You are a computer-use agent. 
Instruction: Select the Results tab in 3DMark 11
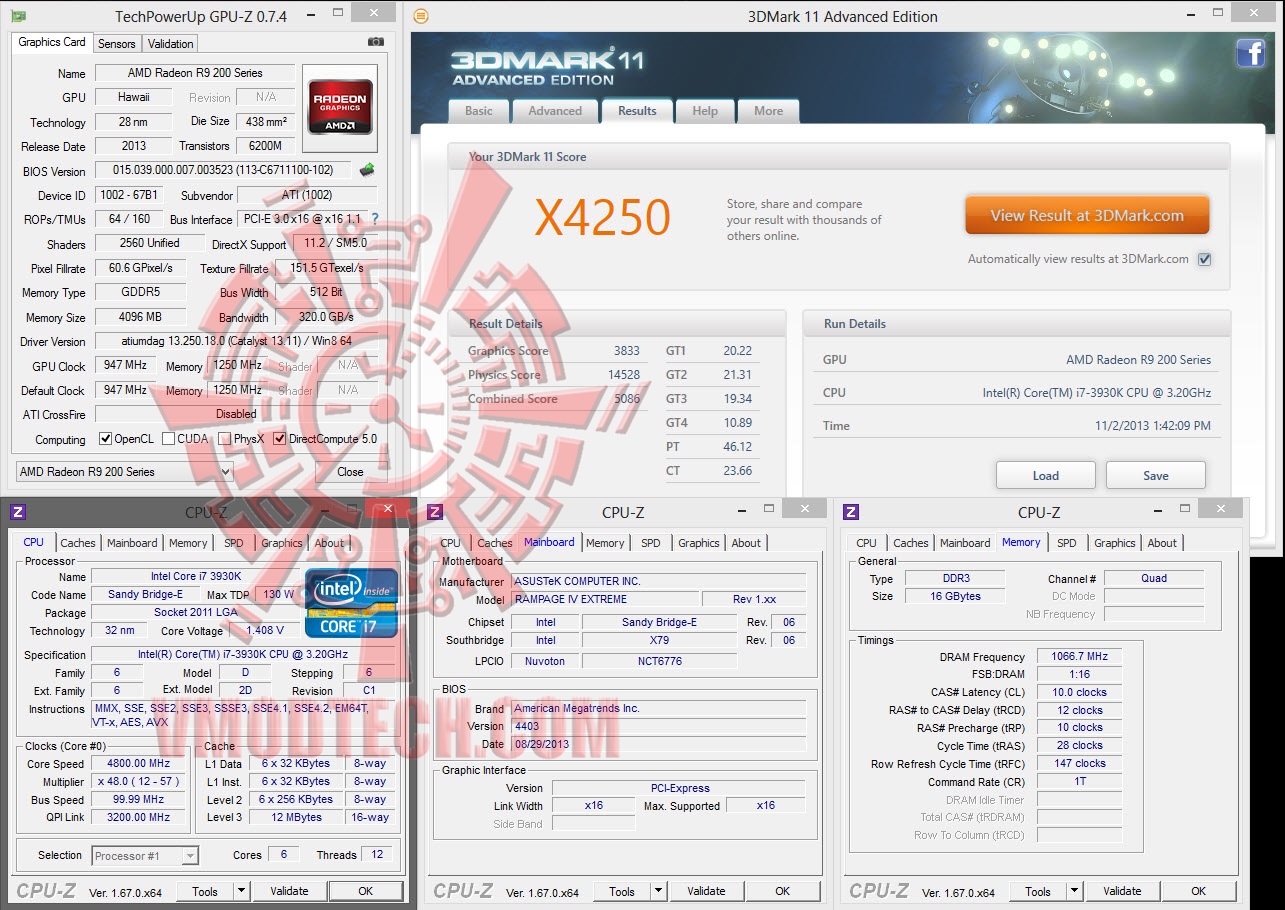[637, 111]
